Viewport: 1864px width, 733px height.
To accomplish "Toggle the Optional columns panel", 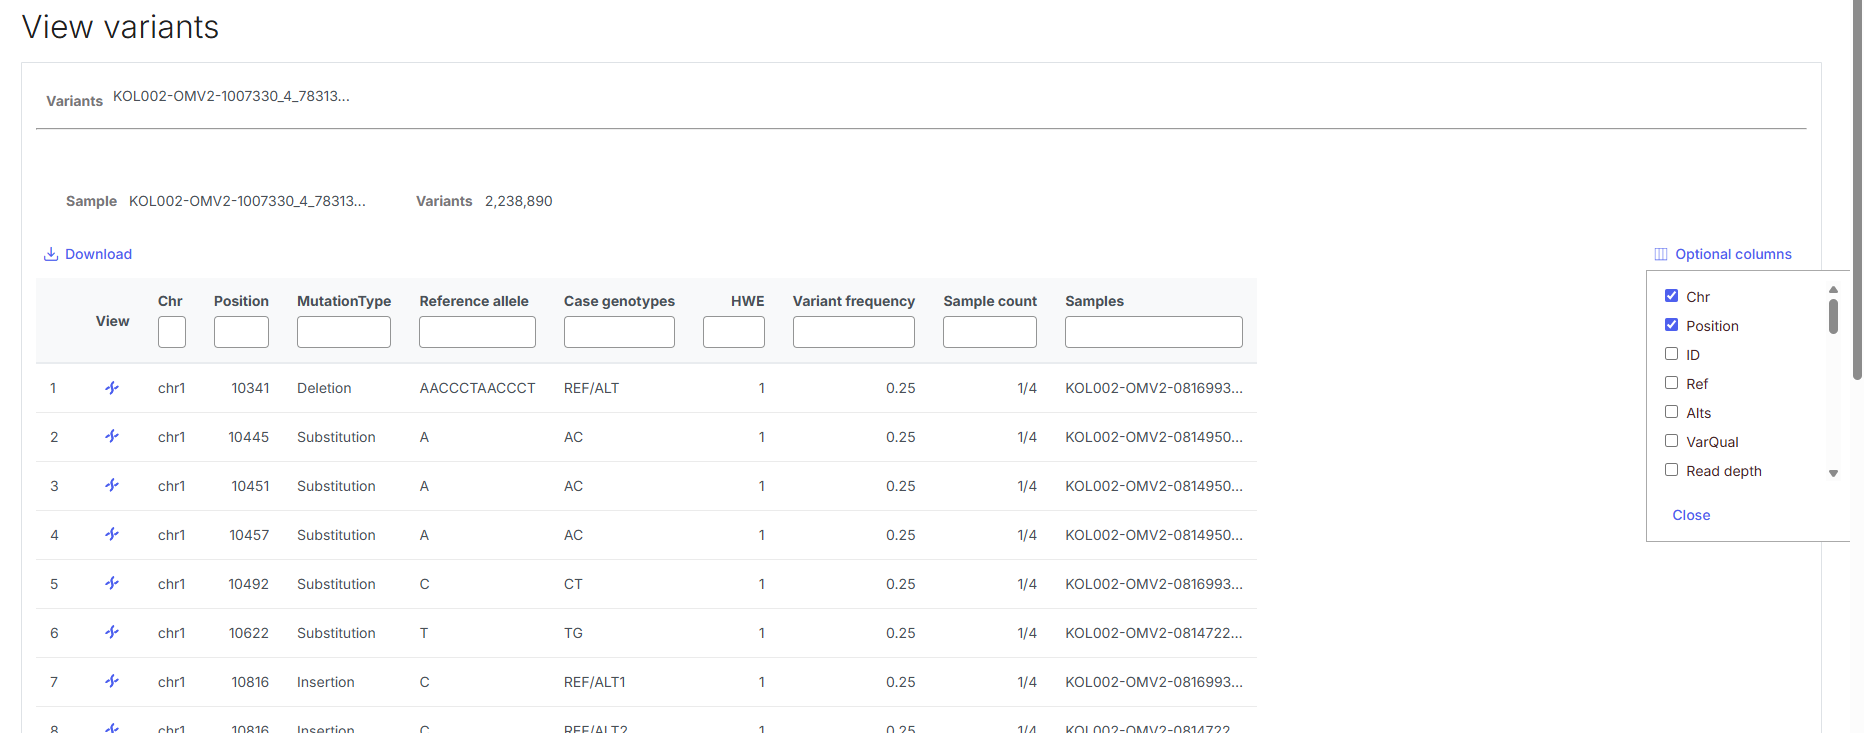I will [x=1723, y=255].
